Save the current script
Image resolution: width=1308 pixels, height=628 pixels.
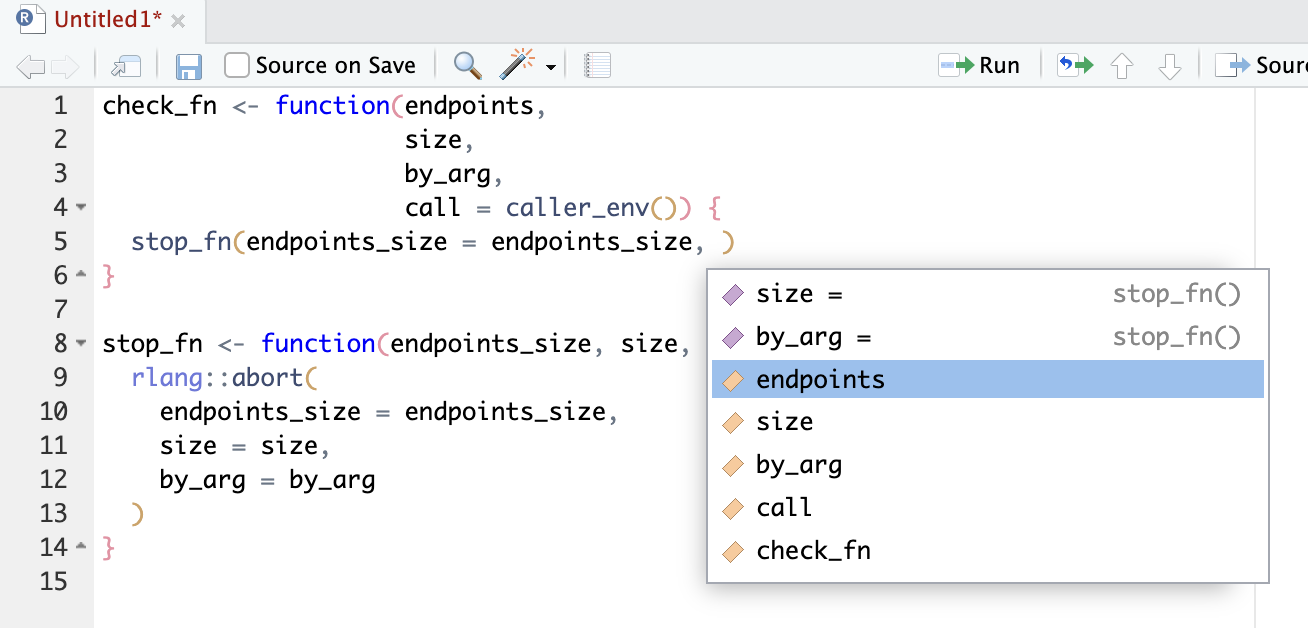coord(188,64)
